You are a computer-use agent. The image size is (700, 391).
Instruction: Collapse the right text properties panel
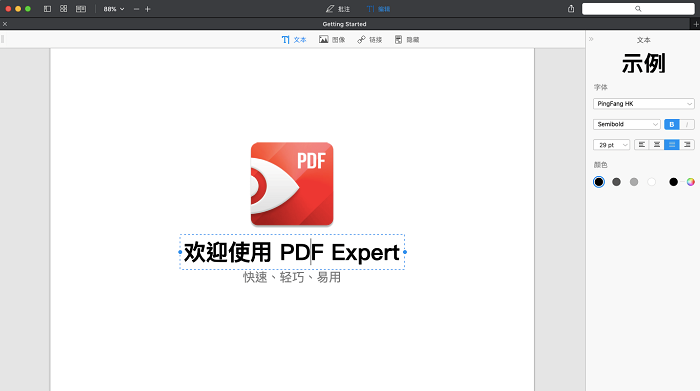[591, 39]
